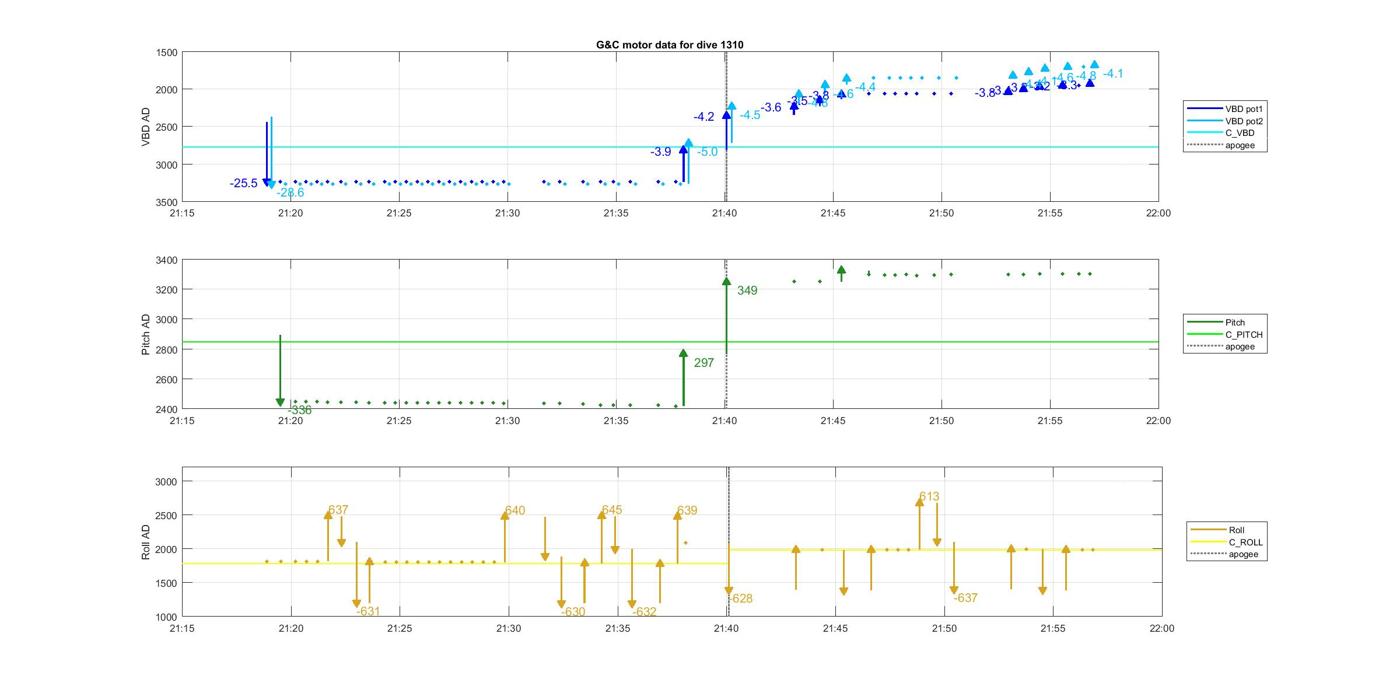This screenshot has width=1400, height=693.
Task: Click the -628 roll label near apogee
Action: tap(741, 599)
